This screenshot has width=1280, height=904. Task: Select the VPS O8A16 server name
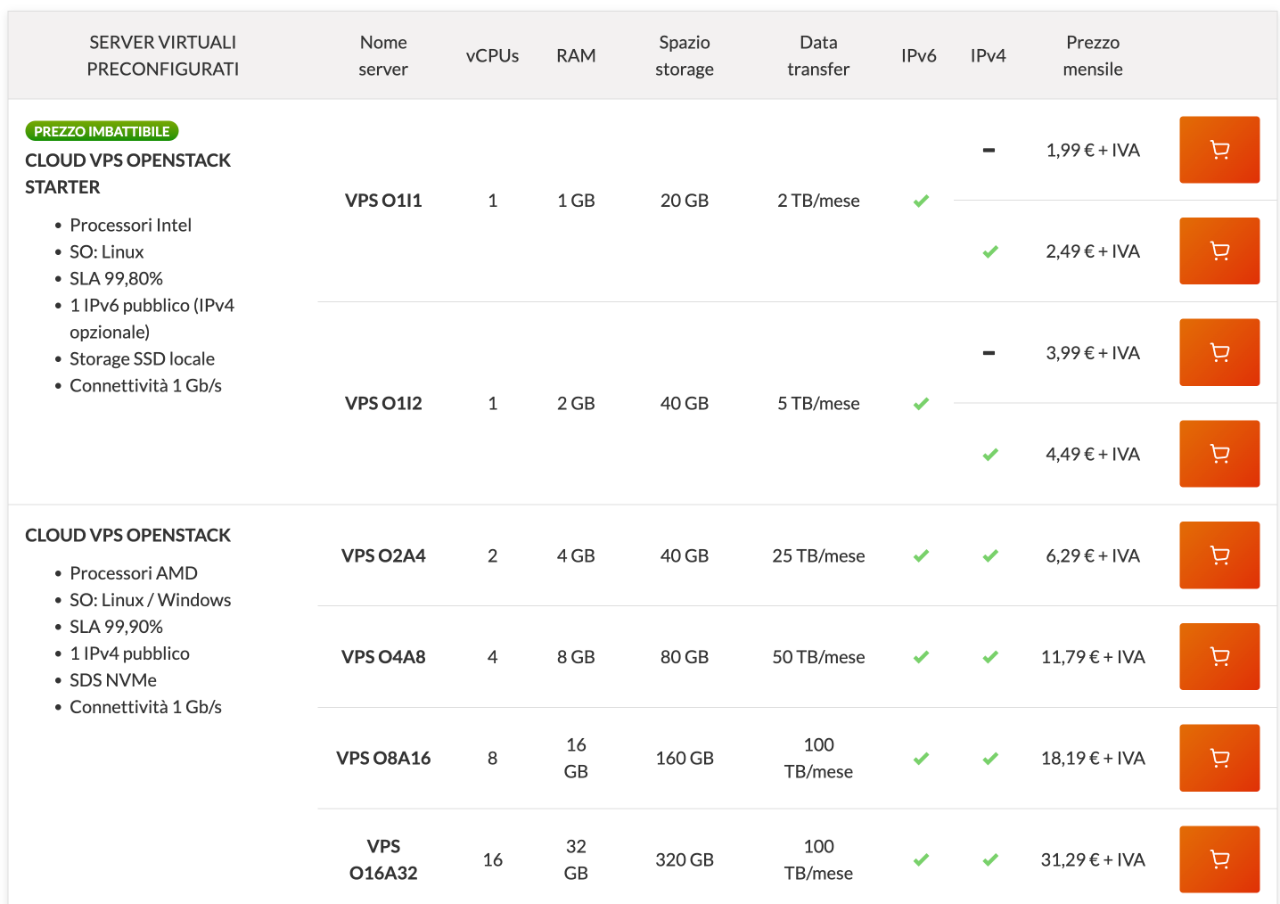(383, 758)
